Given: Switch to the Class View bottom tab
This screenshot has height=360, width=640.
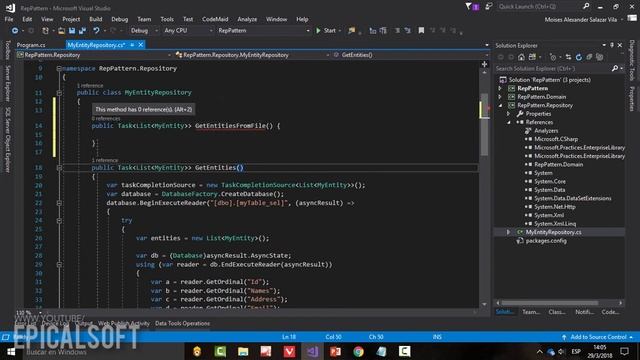Looking at the screenshot, I should click(x=557, y=312).
